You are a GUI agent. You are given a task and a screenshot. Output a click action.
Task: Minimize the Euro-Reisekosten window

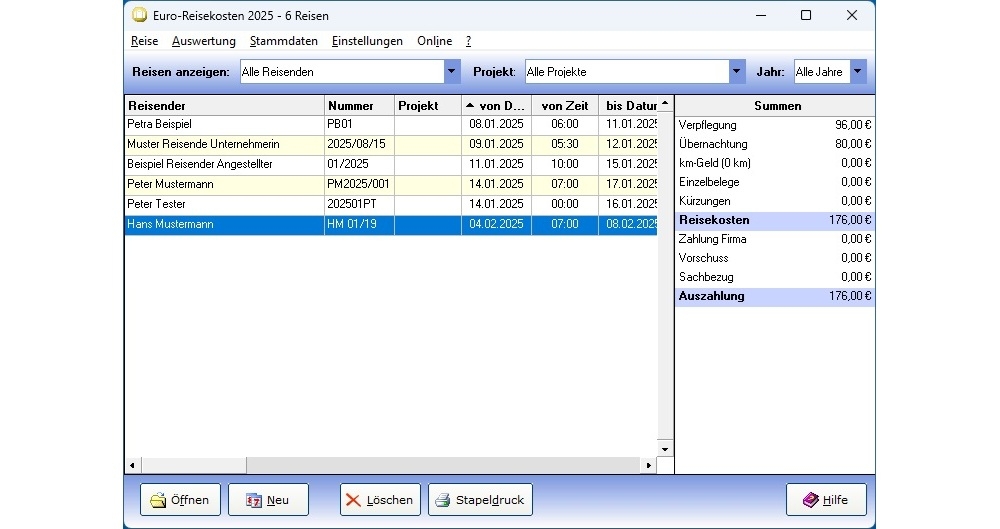tap(761, 15)
